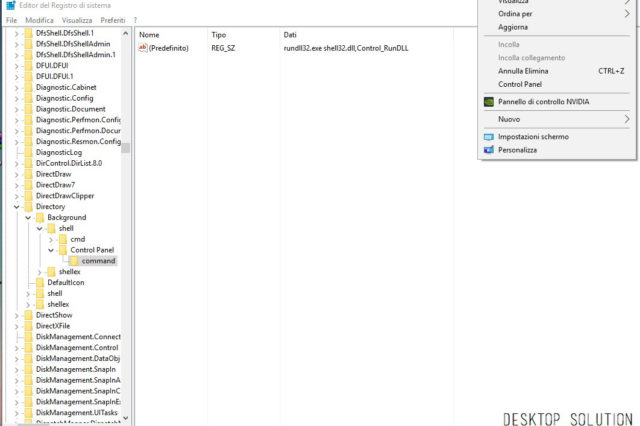Collapse the shell key under Background
Screen dimensions: 640x426
coord(40,229)
